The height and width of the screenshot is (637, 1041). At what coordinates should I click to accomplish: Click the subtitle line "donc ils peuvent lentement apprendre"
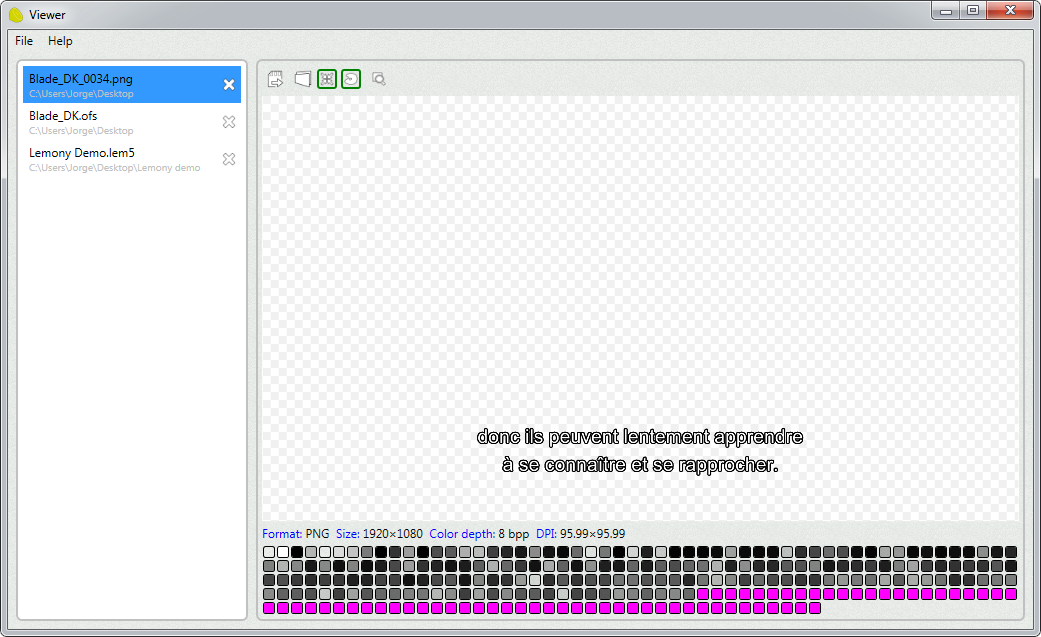[x=640, y=437]
